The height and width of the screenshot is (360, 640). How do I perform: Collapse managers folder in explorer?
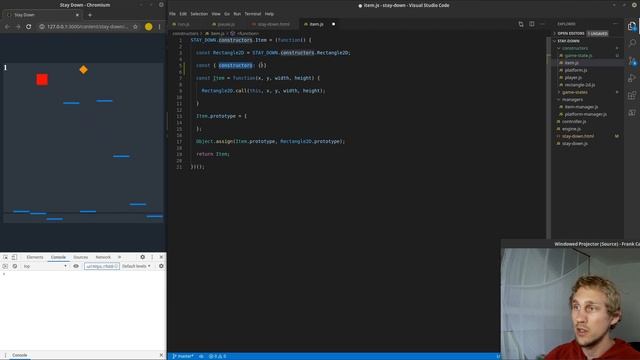coord(572,100)
